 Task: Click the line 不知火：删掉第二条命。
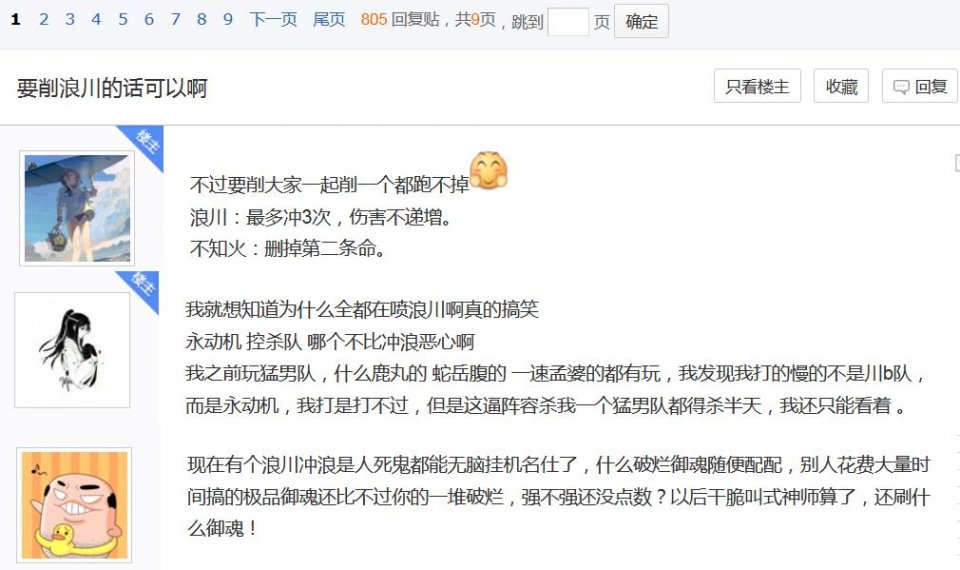[288, 248]
